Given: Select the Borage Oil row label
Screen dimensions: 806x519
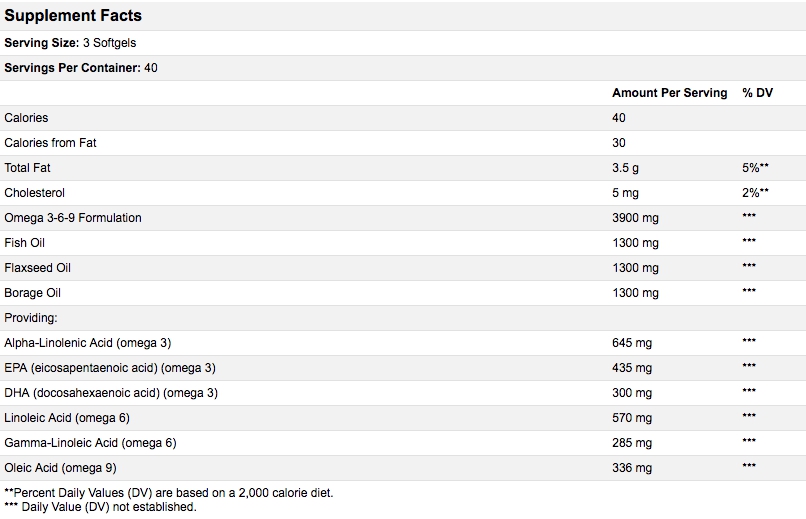Looking at the screenshot, I should (33, 293).
